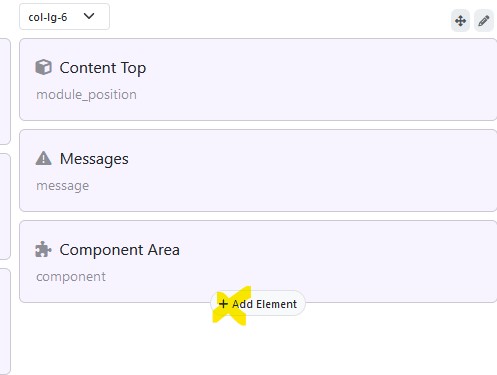Click the pencil edit column icon
The image size is (497, 375).
pos(484,21)
